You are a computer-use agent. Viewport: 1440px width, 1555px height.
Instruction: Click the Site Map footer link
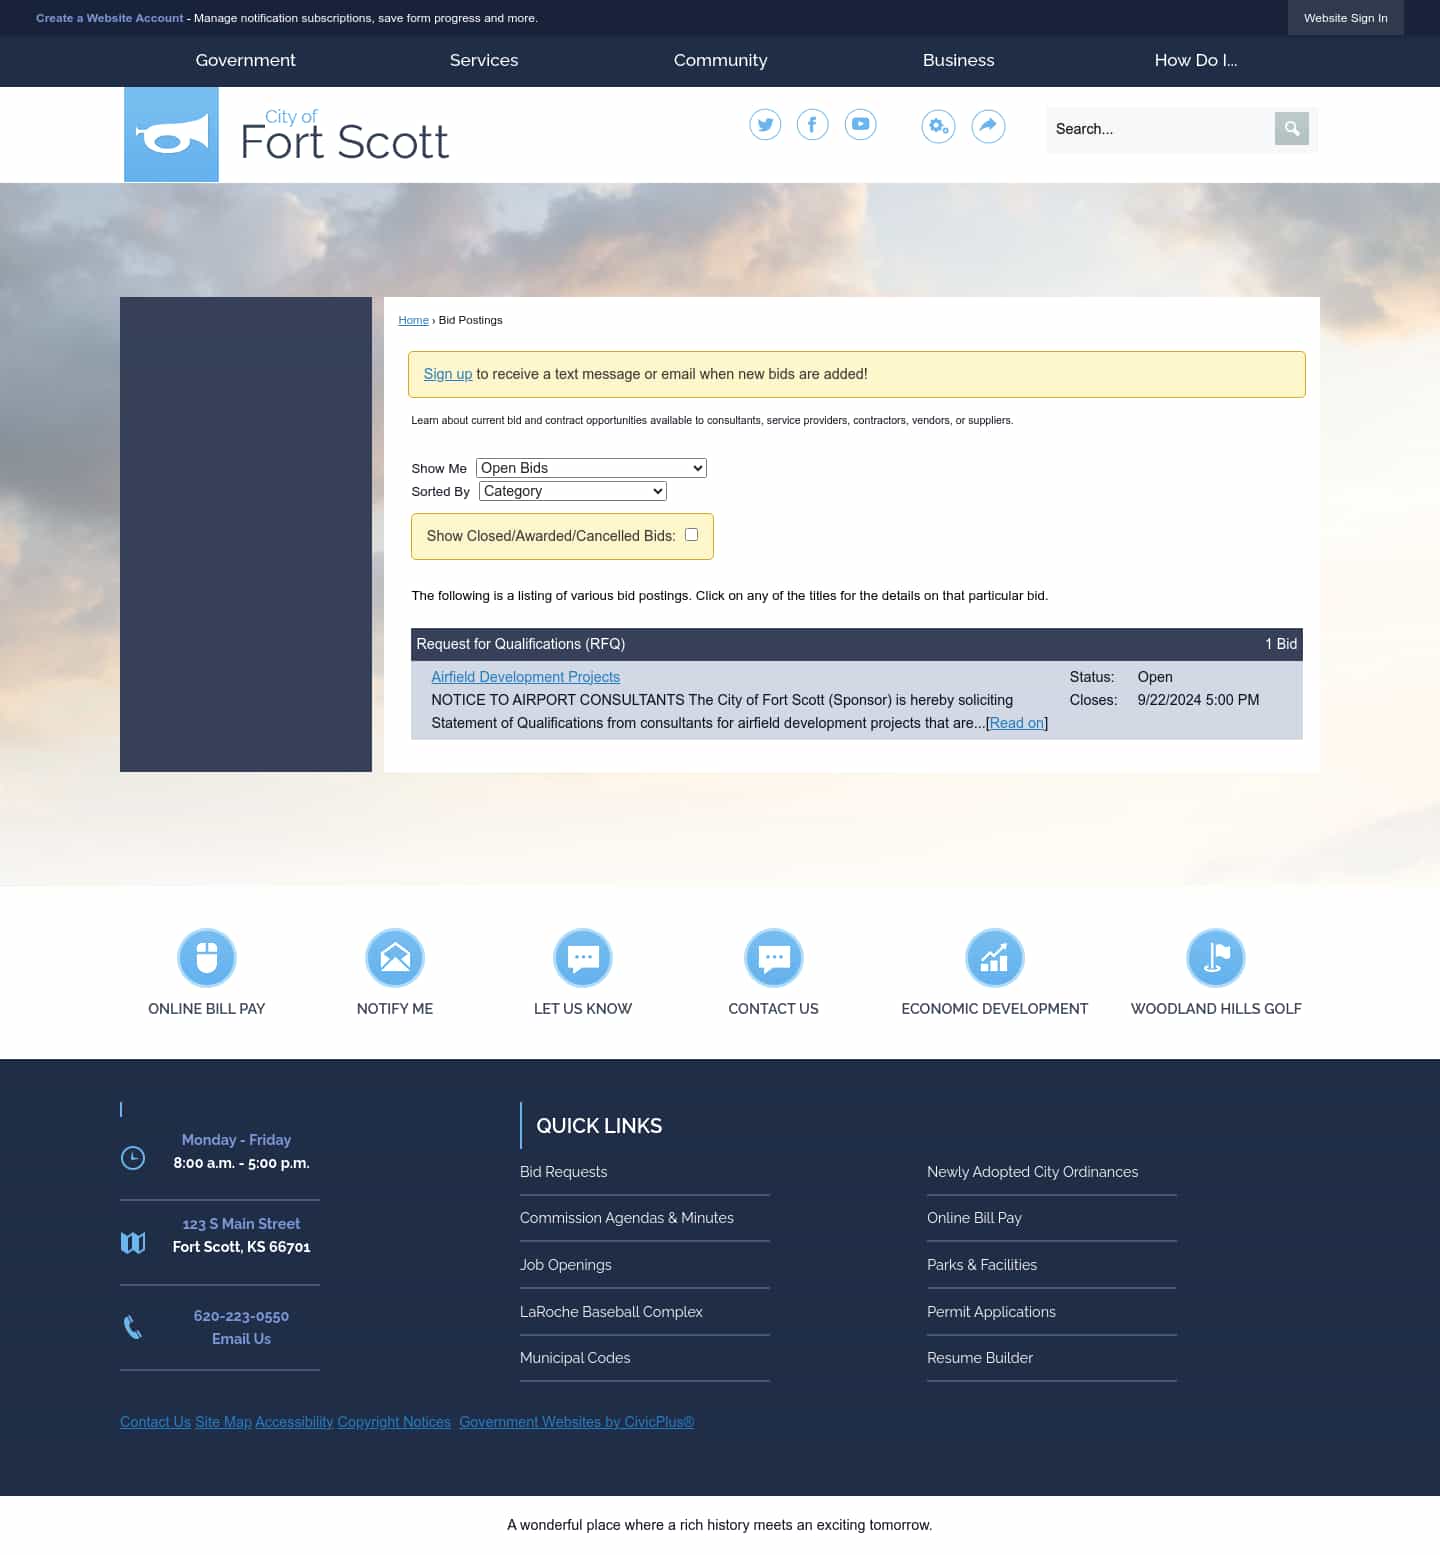pyautogui.click(x=223, y=1422)
